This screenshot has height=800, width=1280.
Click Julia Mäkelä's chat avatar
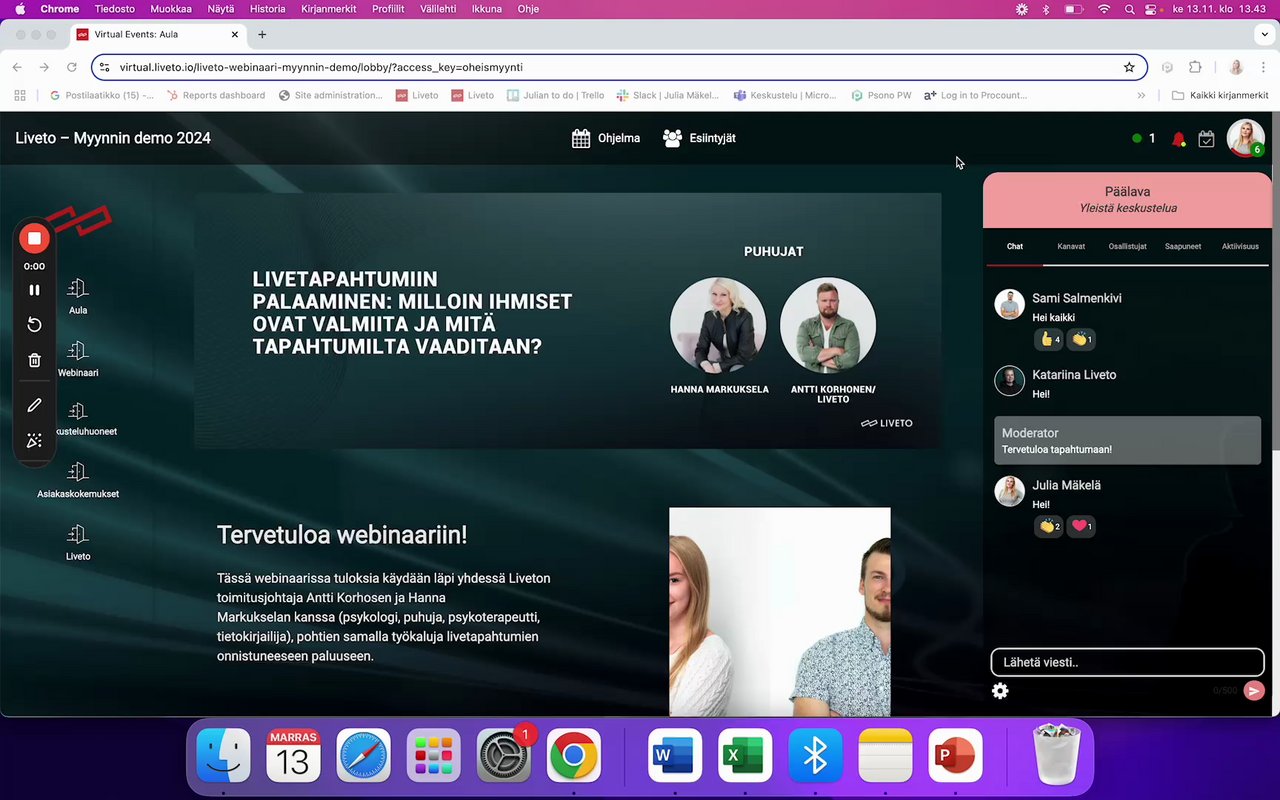[x=1010, y=491]
